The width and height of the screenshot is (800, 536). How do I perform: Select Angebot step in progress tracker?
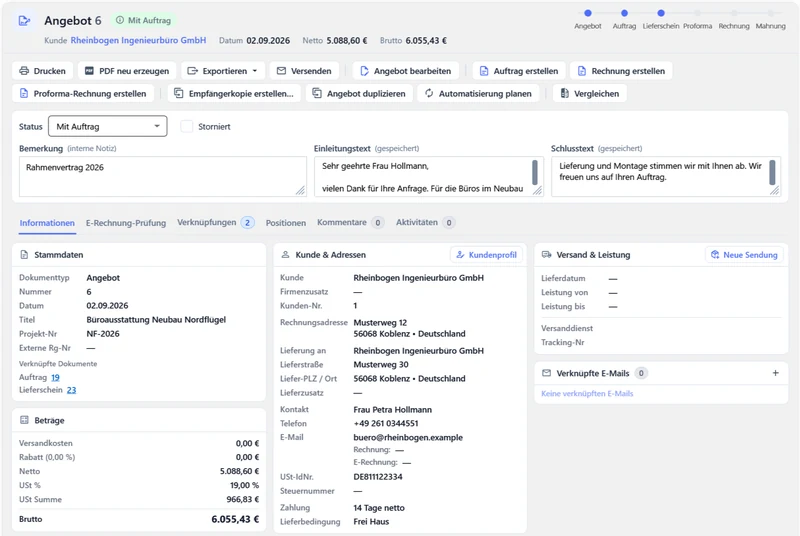point(588,13)
